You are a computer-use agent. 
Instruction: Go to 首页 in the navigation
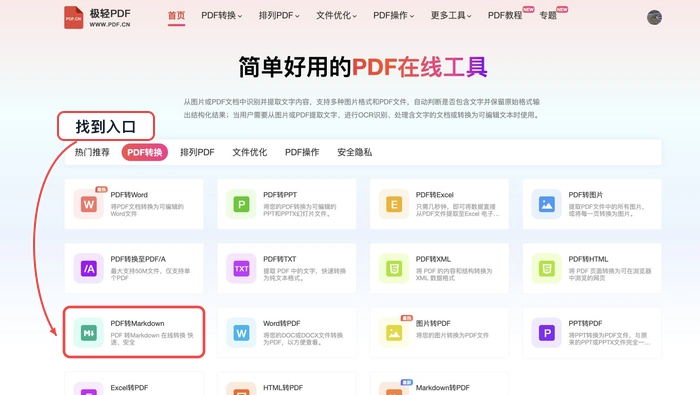pos(176,16)
